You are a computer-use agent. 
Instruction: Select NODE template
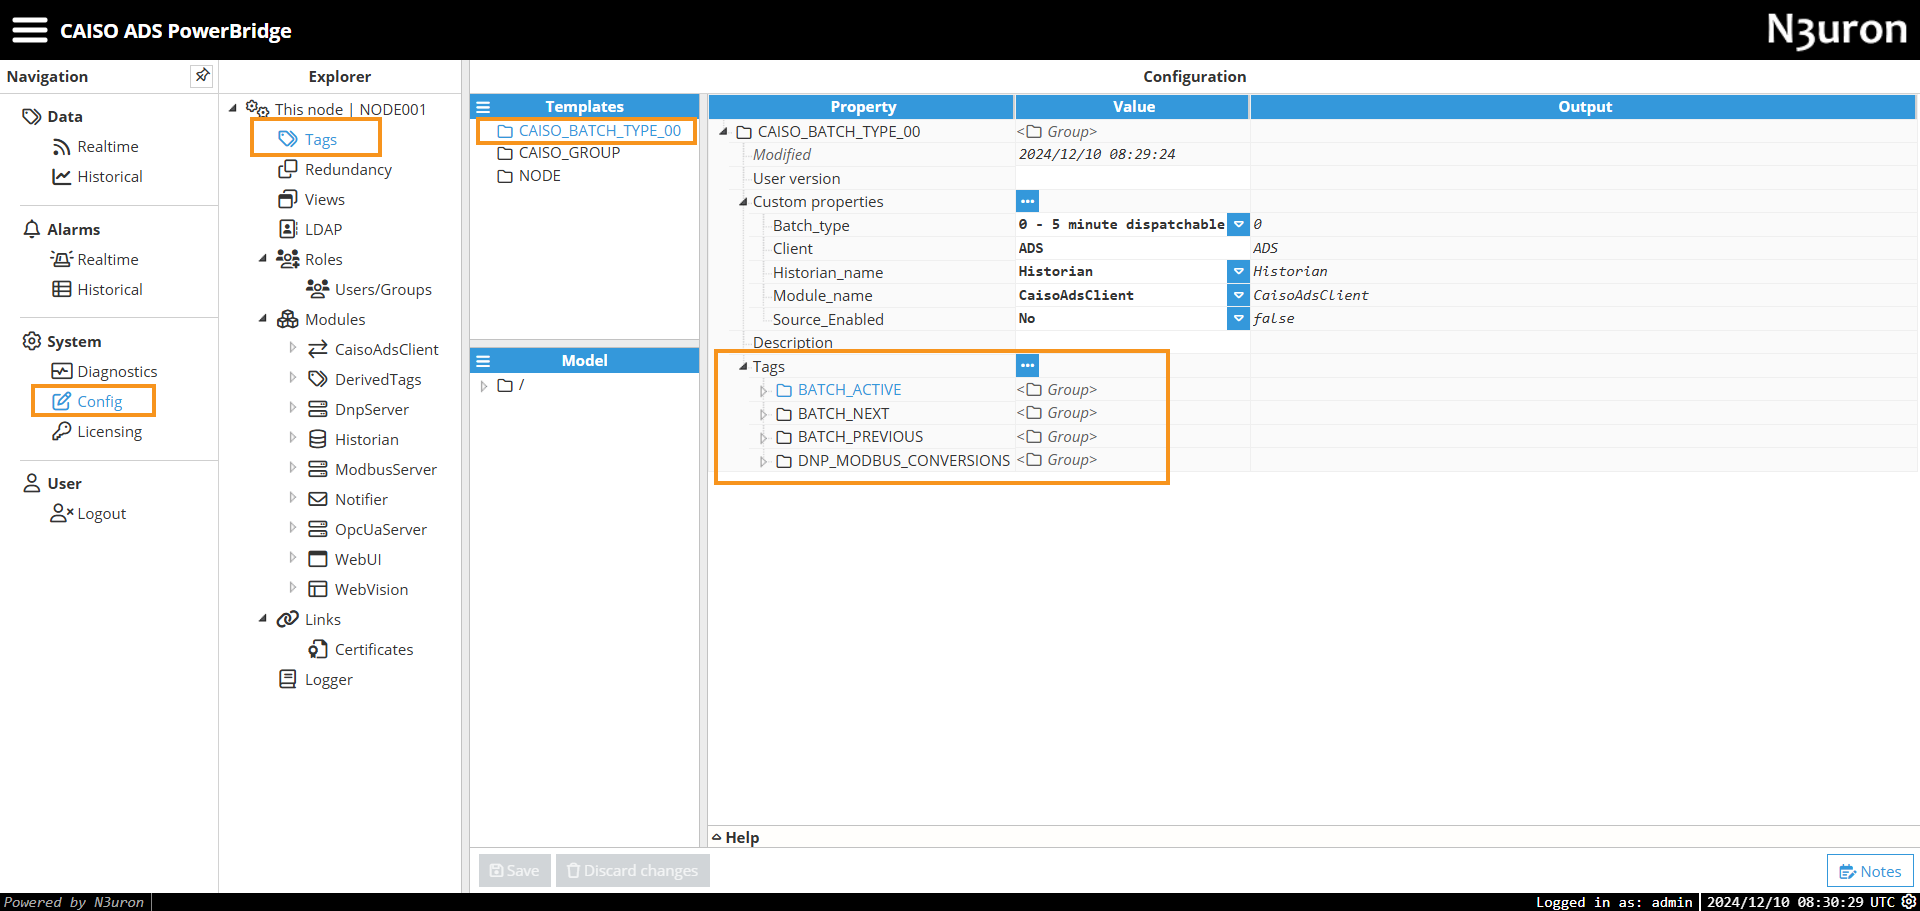click(539, 176)
